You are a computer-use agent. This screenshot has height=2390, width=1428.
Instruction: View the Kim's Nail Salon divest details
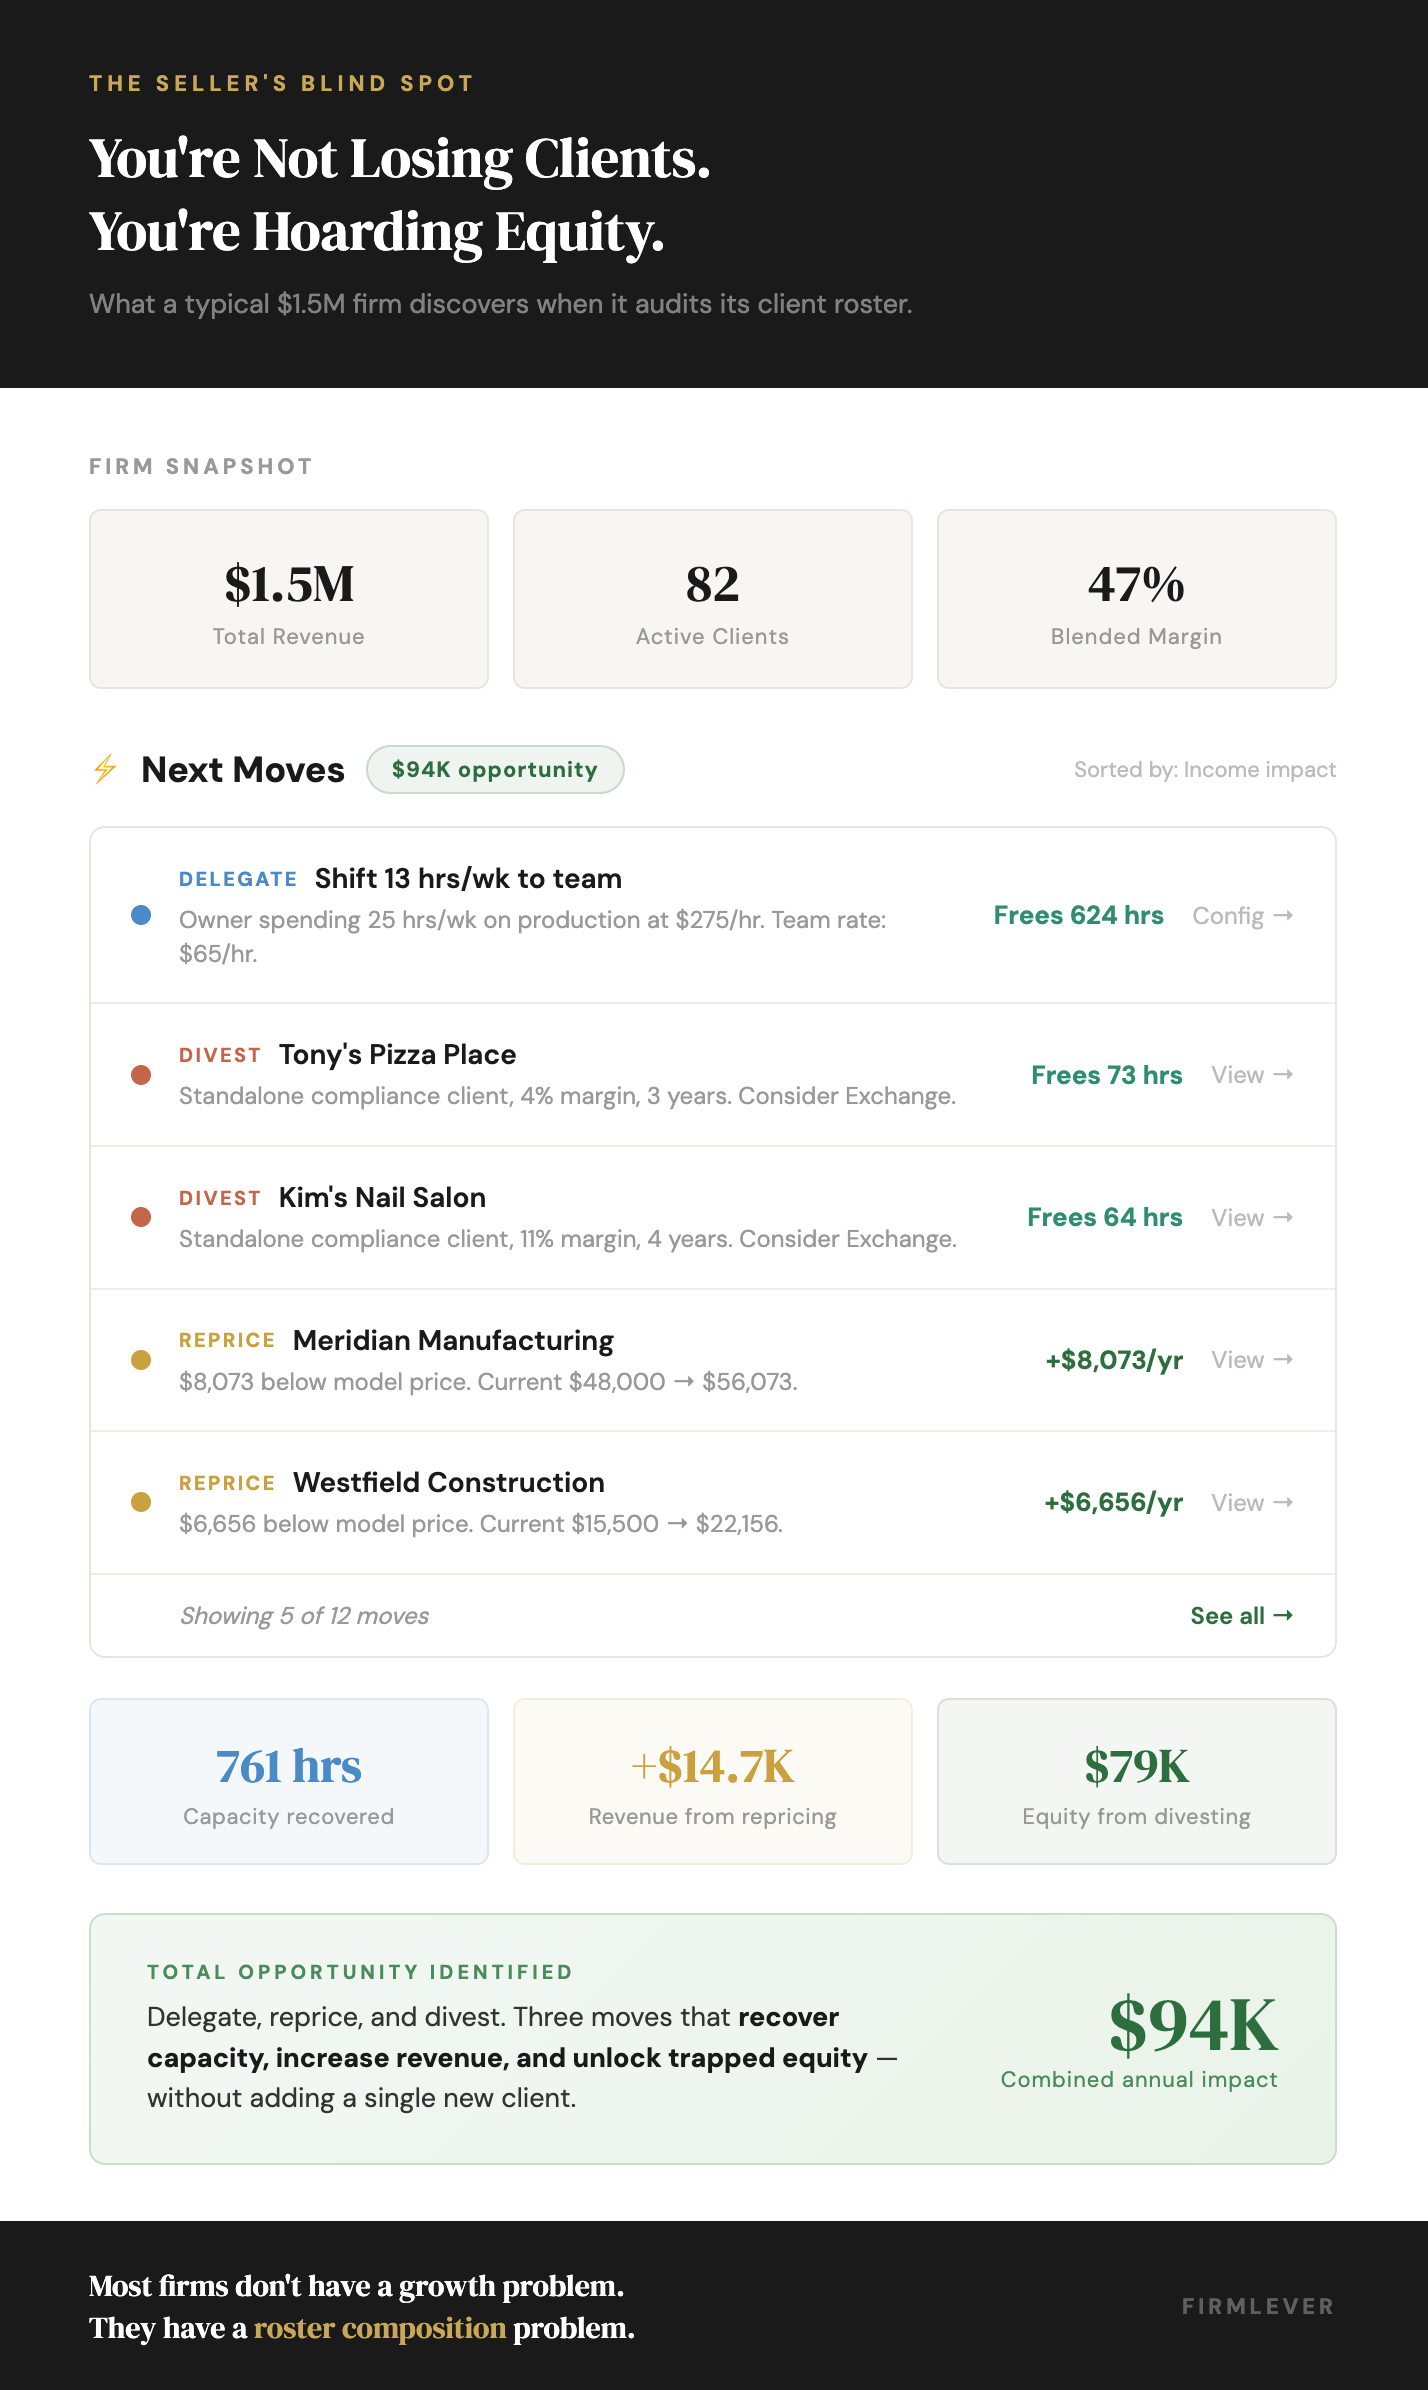click(1252, 1218)
